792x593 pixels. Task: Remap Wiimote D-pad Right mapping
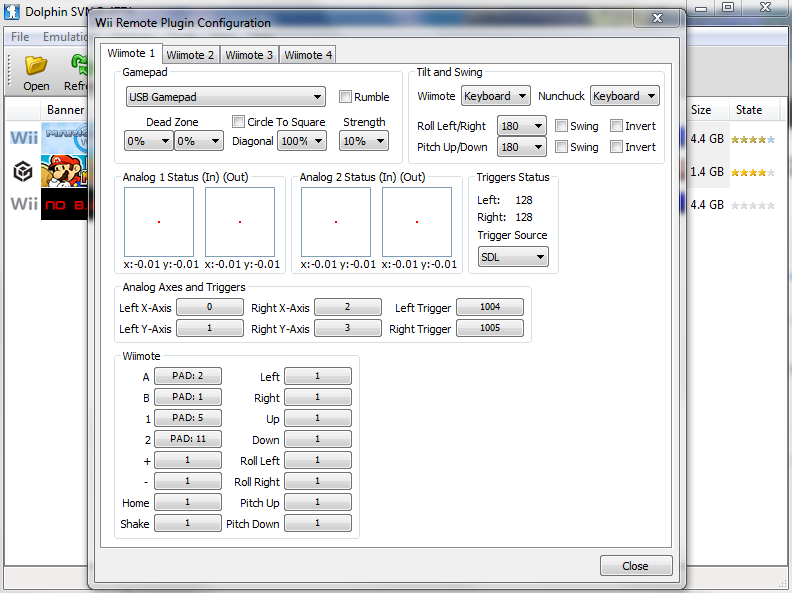tap(318, 397)
